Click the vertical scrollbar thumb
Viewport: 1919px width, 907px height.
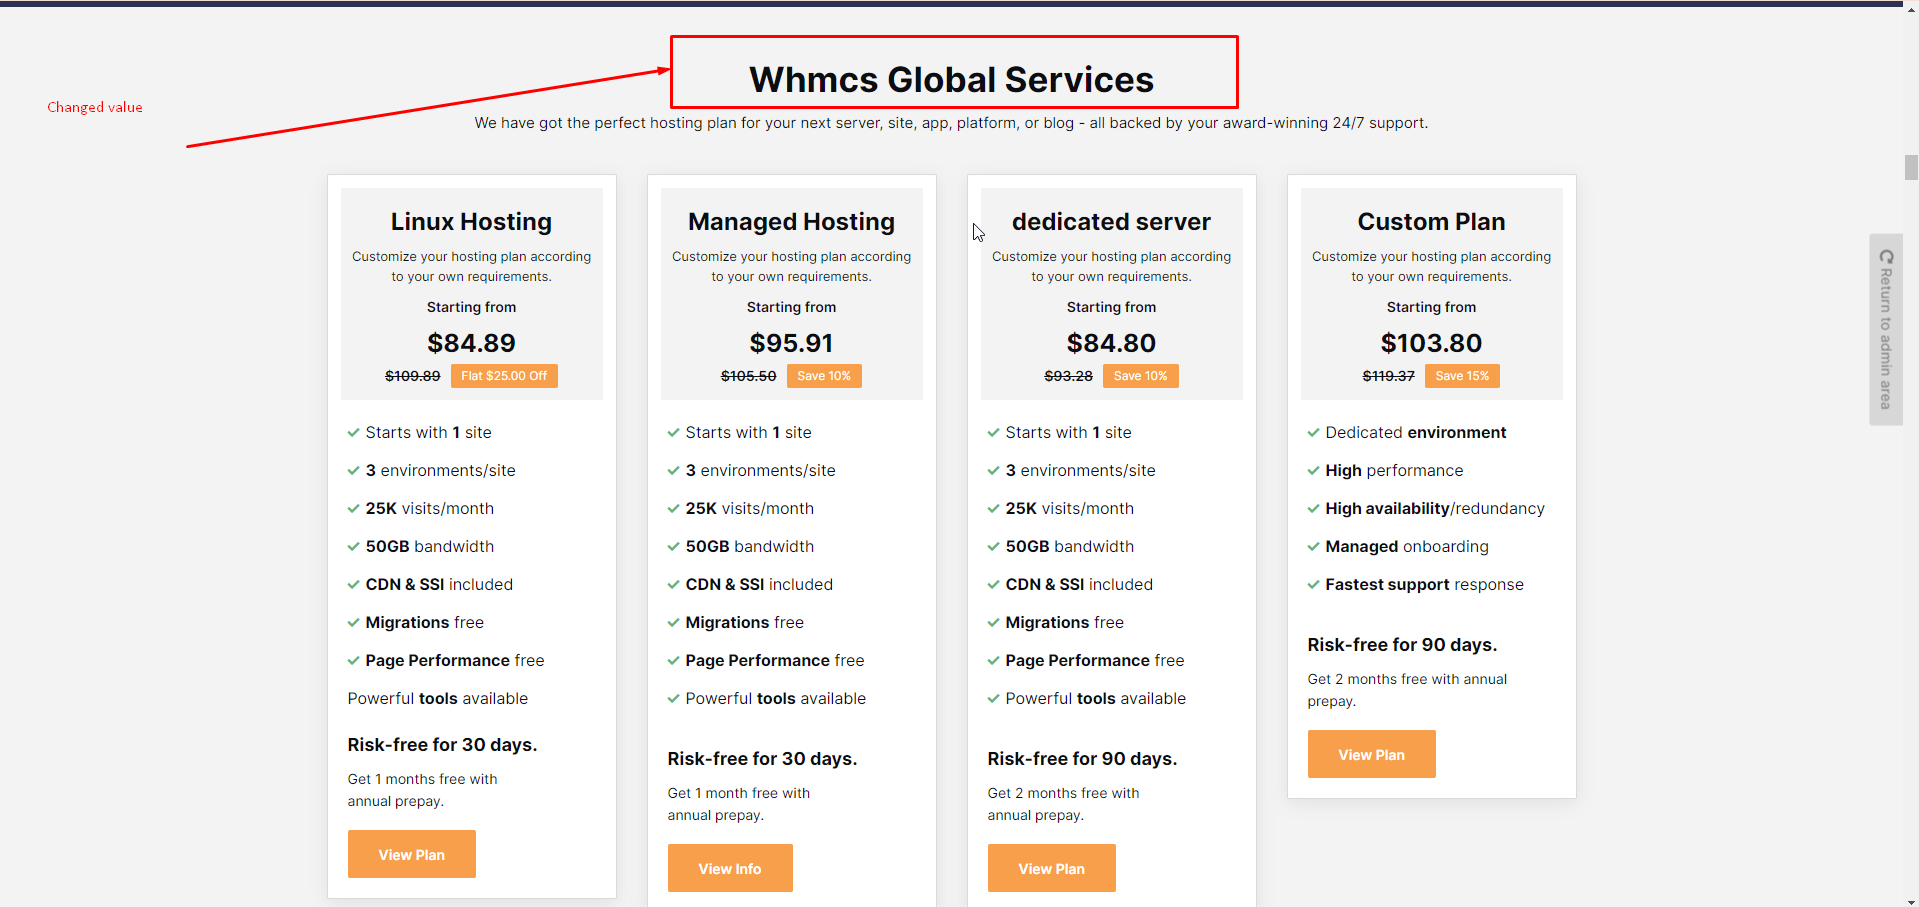pyautogui.click(x=1911, y=167)
